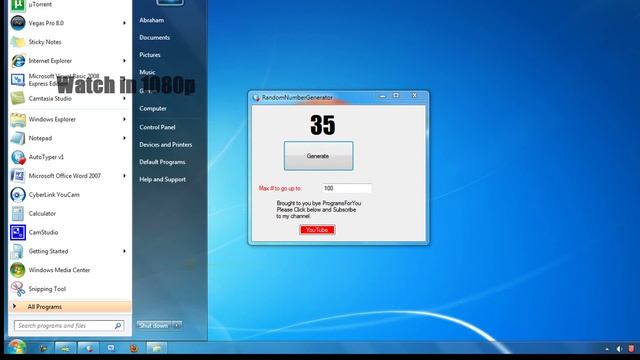
Task: Open Microsoft Visual Basic 2008 Express Edition
Action: [69, 80]
